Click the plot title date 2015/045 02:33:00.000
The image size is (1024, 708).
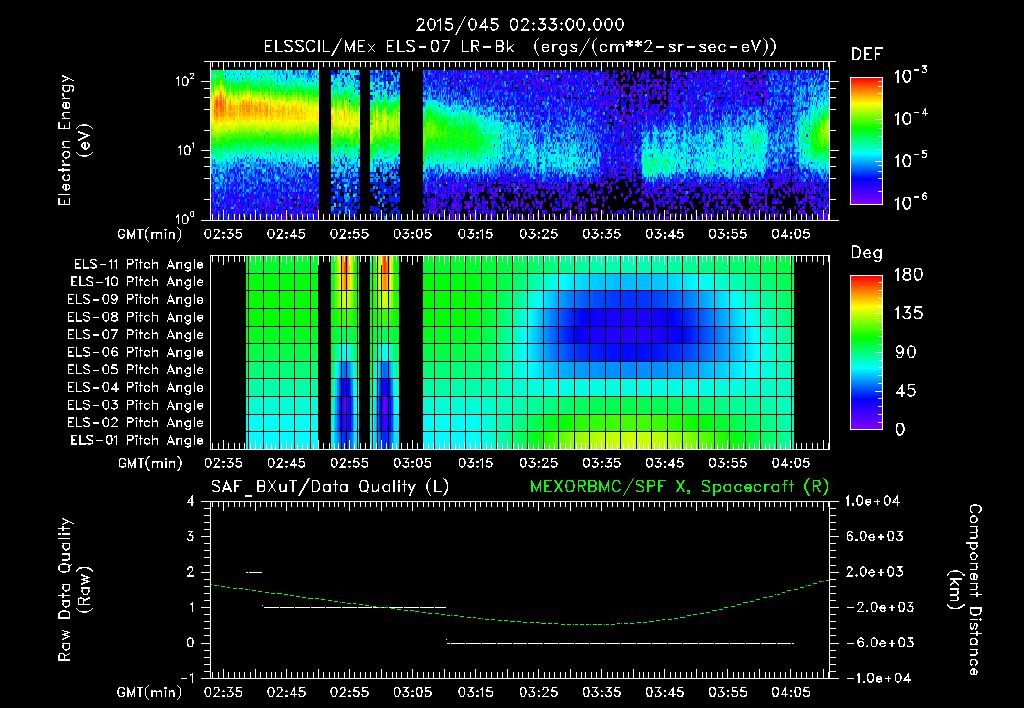520,25
